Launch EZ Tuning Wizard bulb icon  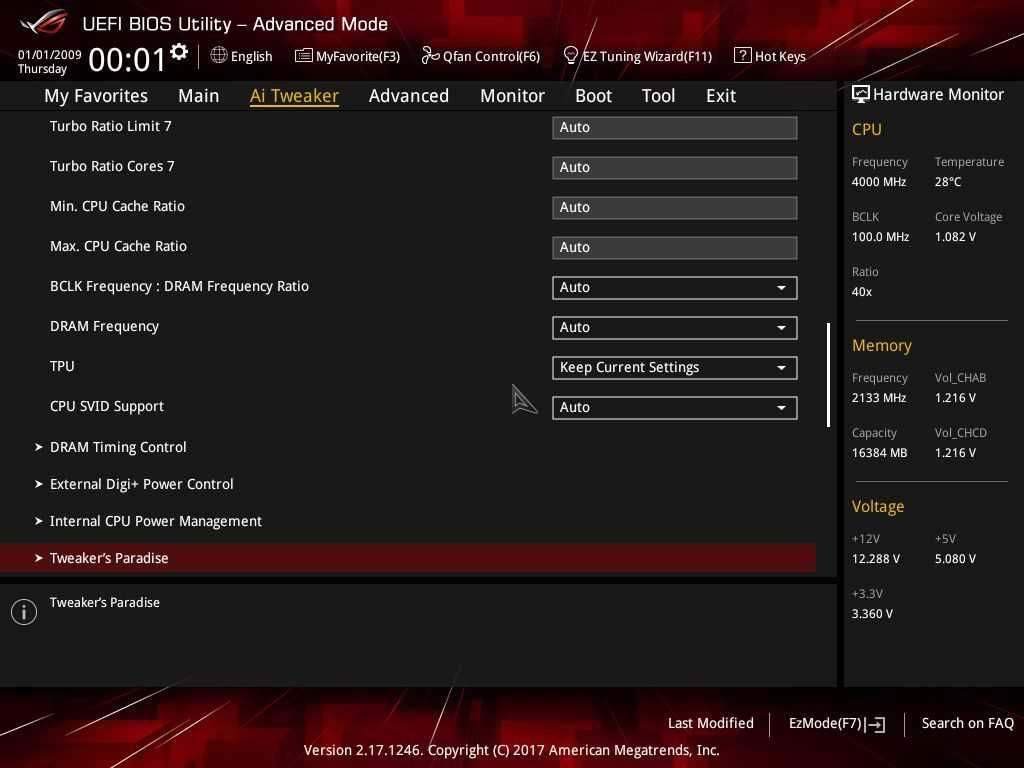click(571, 56)
